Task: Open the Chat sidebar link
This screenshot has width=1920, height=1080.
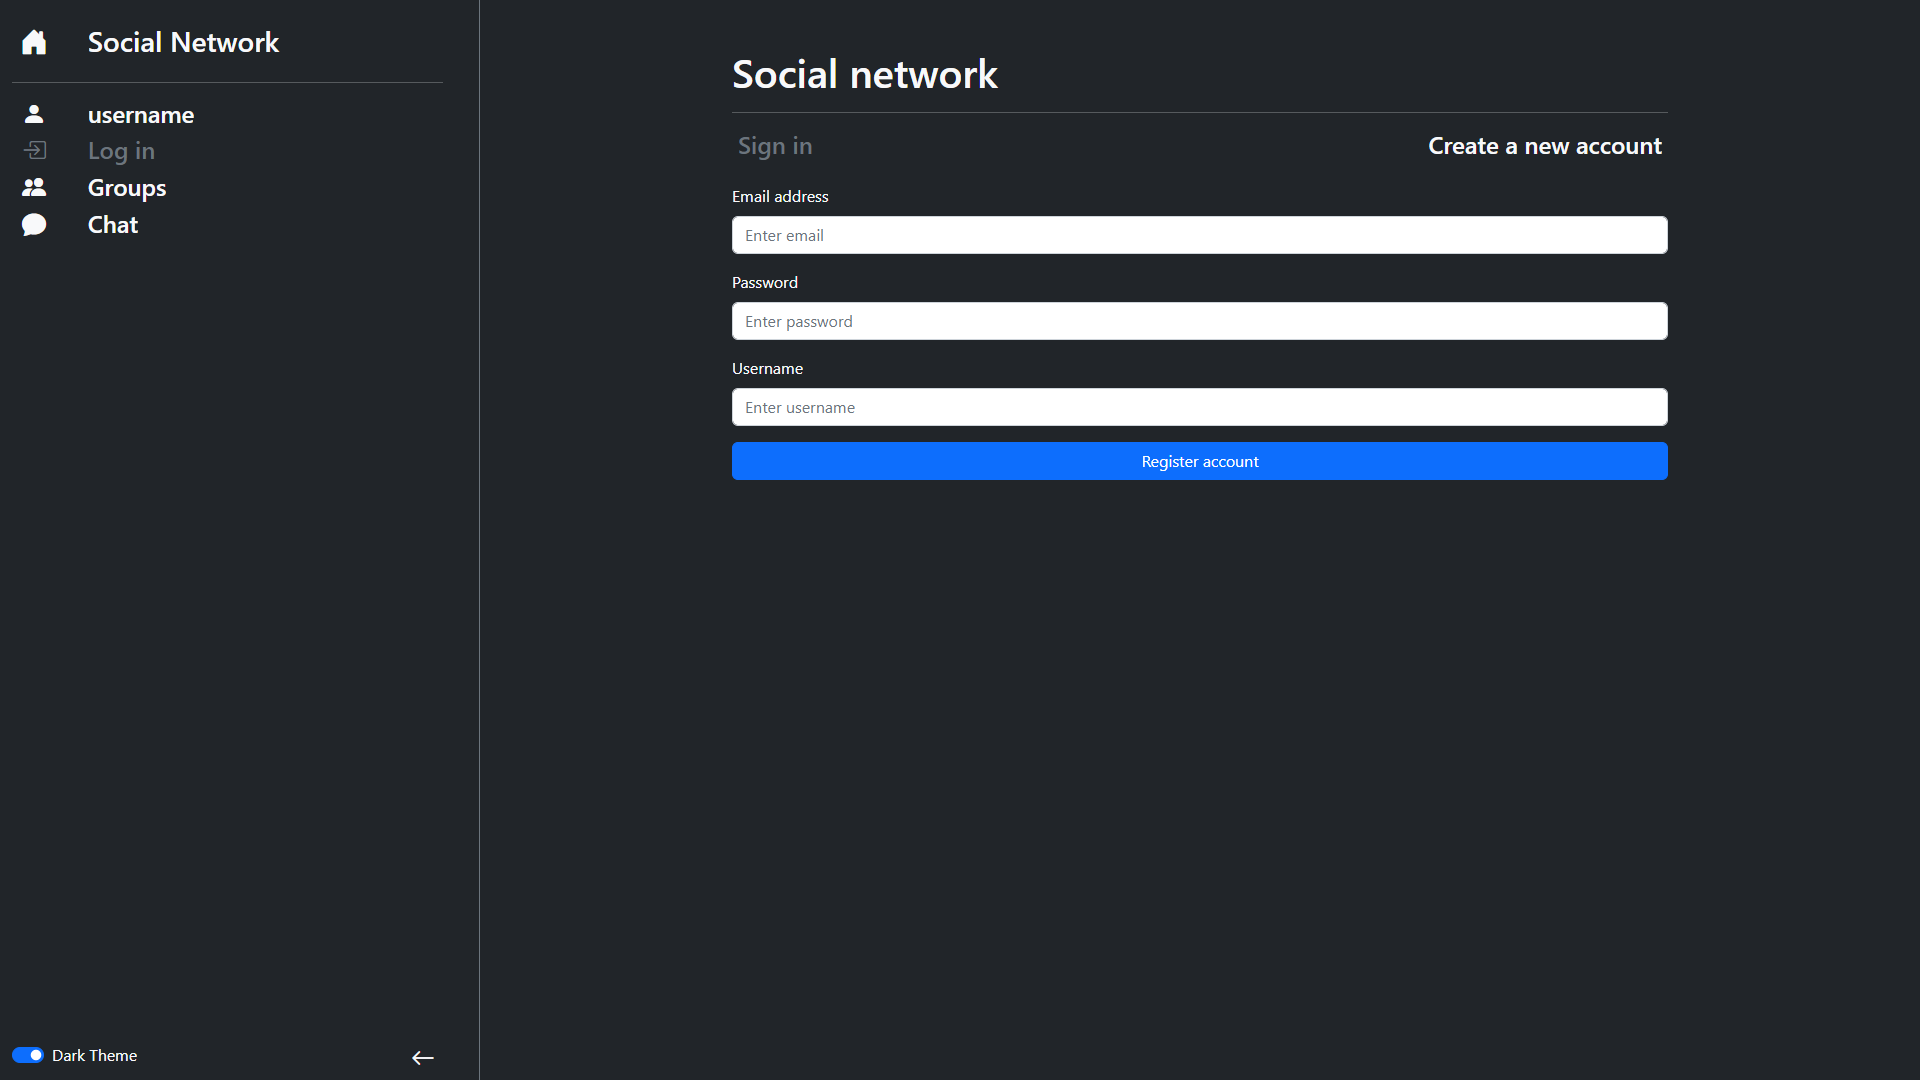Action: (x=113, y=225)
